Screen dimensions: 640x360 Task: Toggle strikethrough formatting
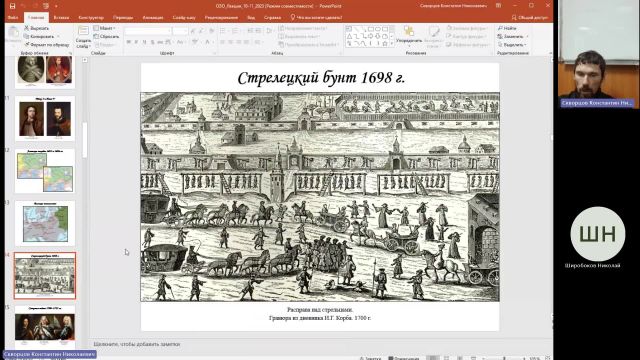160,42
